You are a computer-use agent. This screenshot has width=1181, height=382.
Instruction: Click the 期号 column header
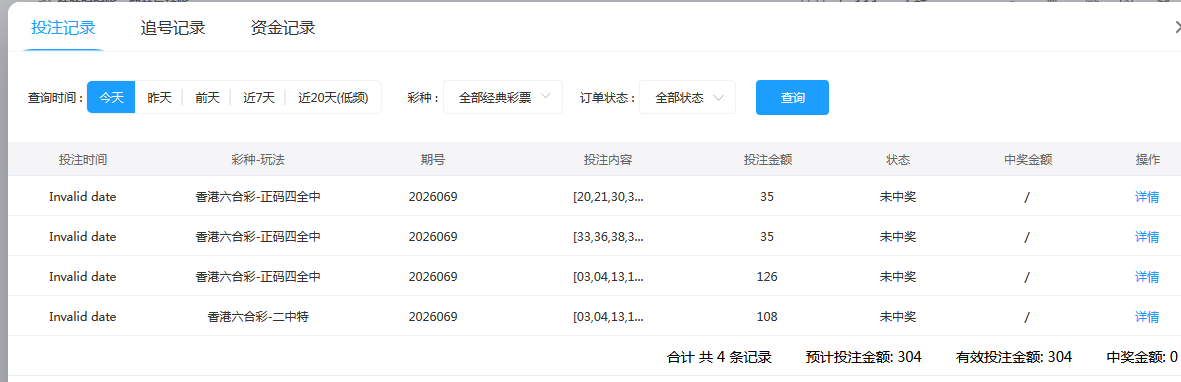[x=433, y=160]
